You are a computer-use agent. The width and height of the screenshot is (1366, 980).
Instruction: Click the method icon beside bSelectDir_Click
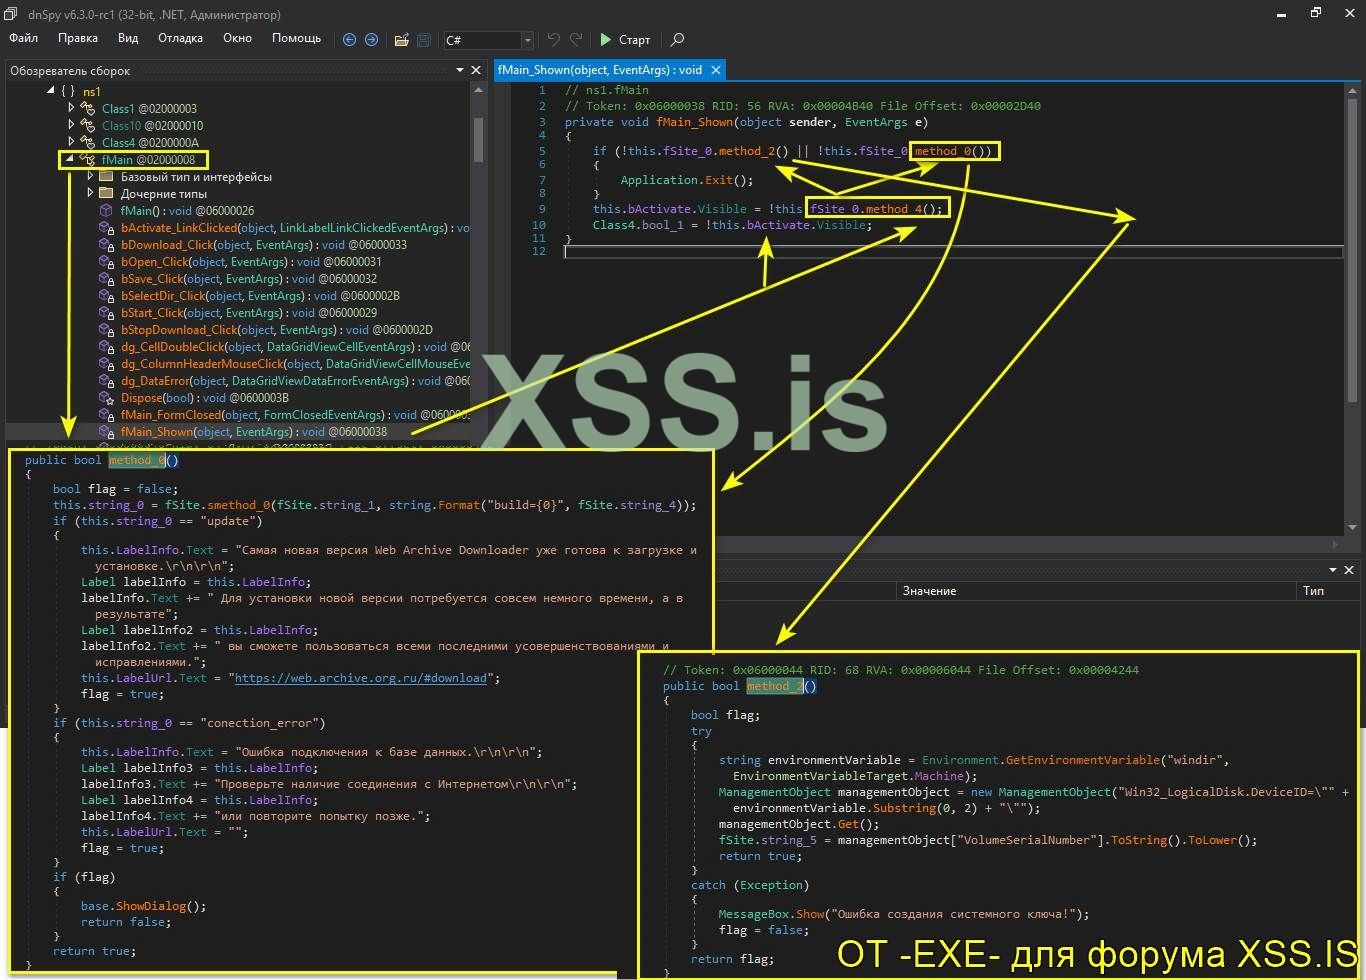(x=106, y=296)
